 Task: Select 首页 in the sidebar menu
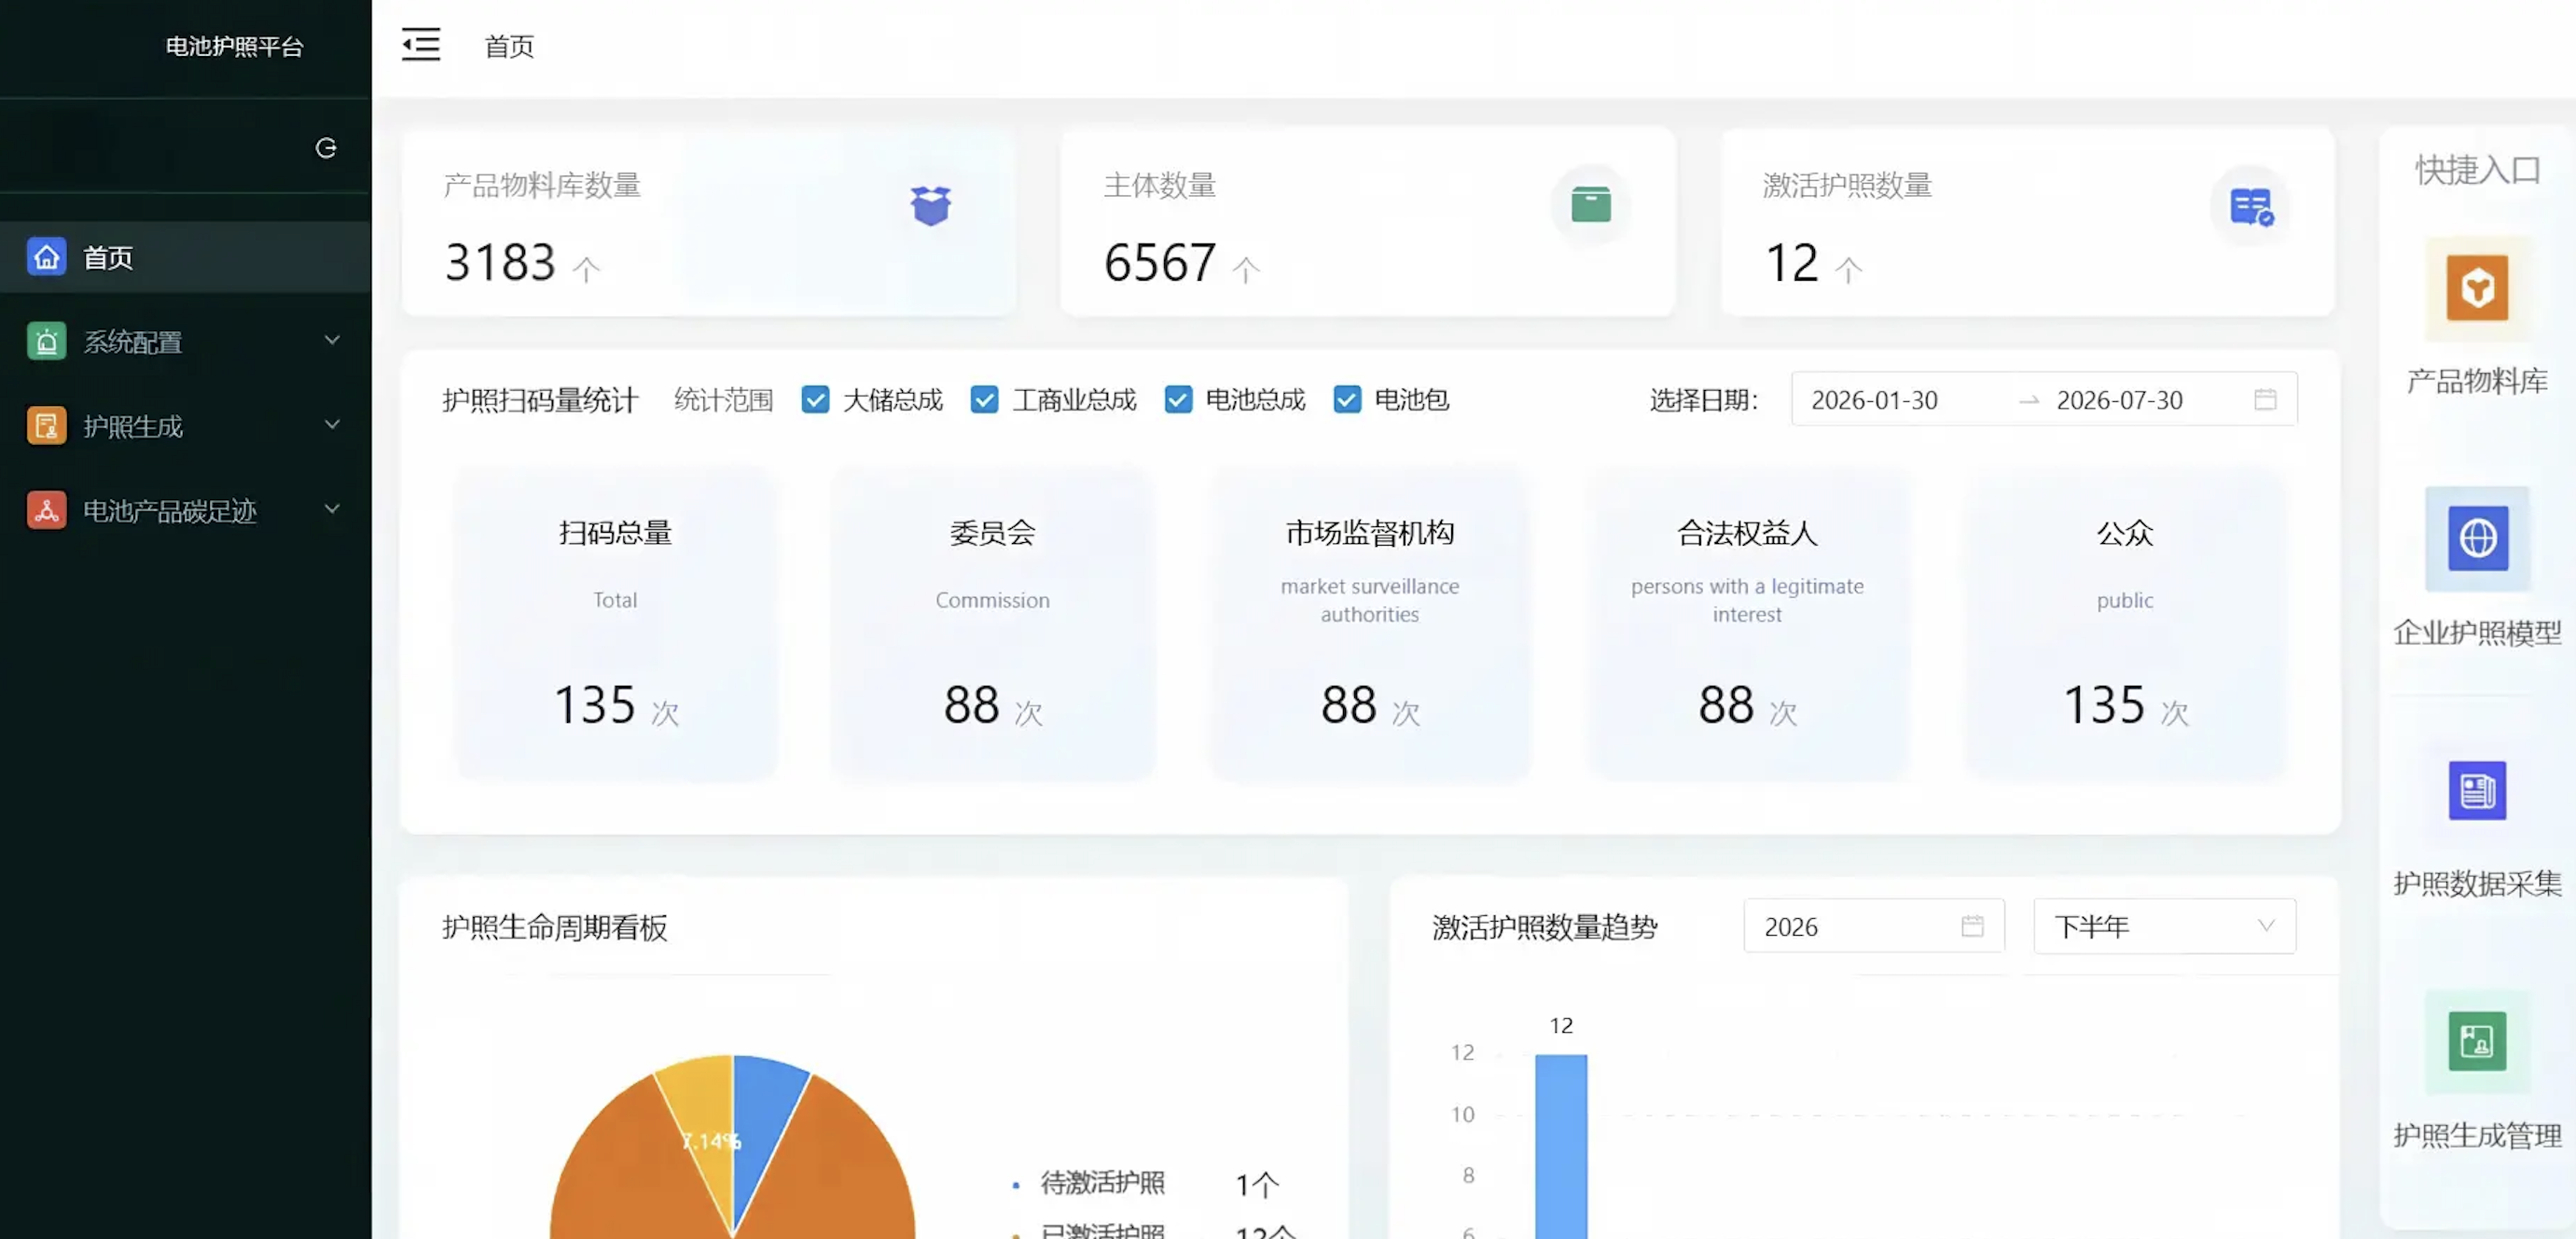click(186, 257)
